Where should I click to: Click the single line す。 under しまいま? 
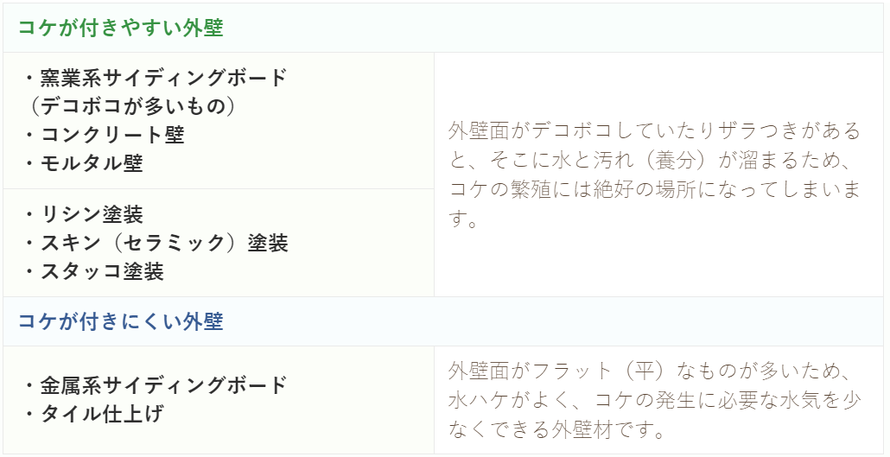(x=463, y=220)
